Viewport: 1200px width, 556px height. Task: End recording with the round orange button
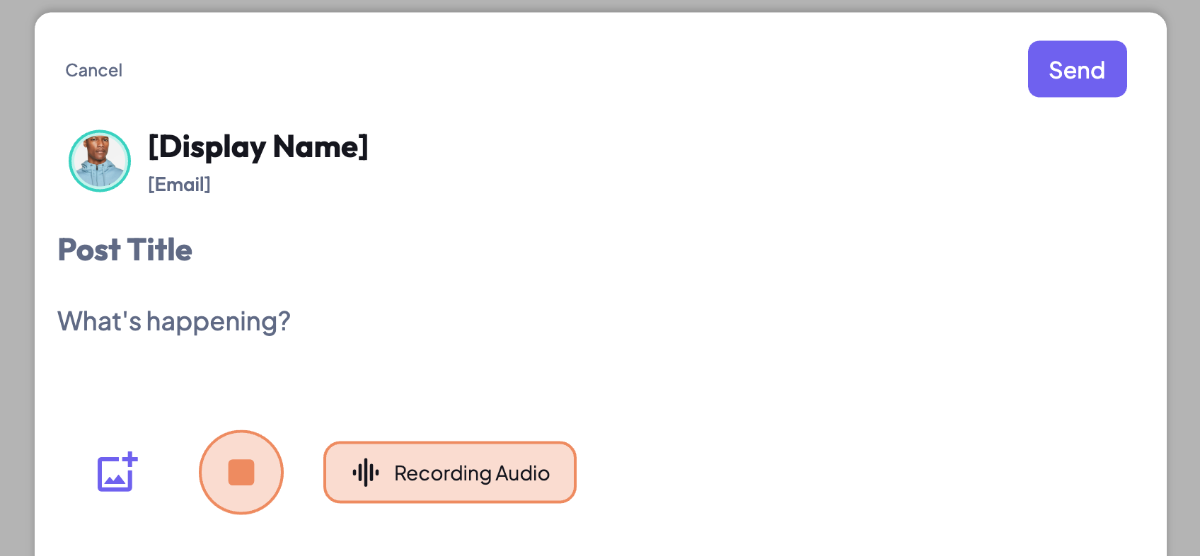(241, 472)
